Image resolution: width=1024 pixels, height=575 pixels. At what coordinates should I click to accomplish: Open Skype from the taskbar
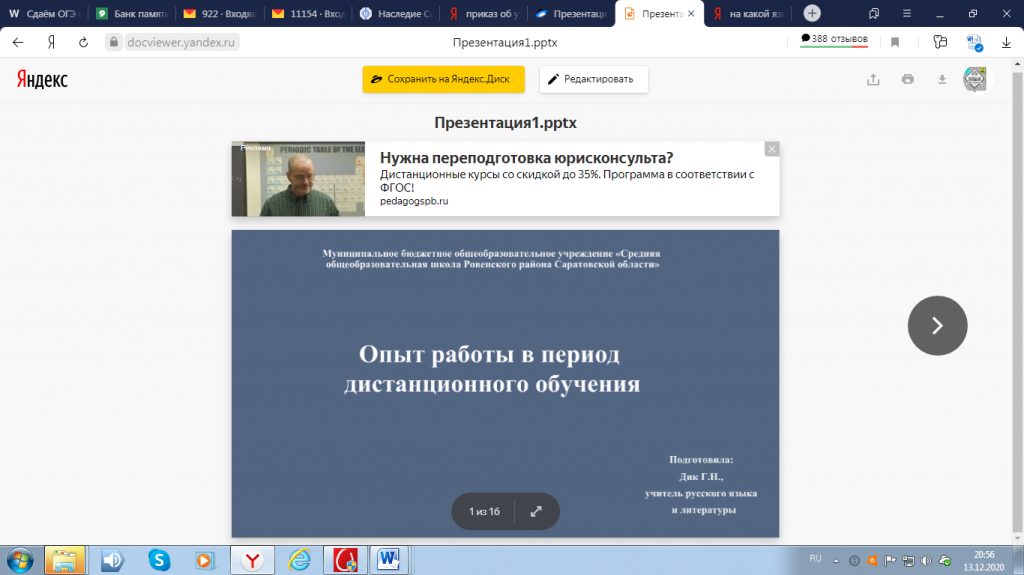(x=159, y=560)
